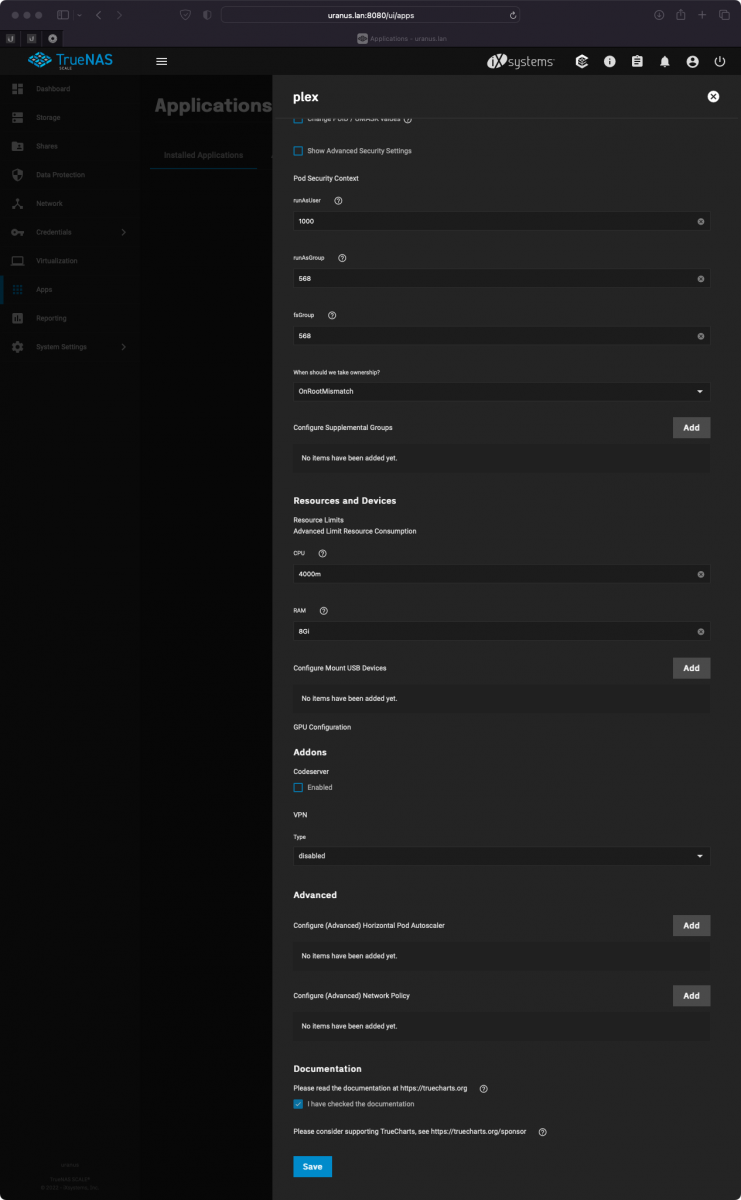Click the iXsystems logo
Image resolution: width=741 pixels, height=1200 pixels.
pos(520,61)
